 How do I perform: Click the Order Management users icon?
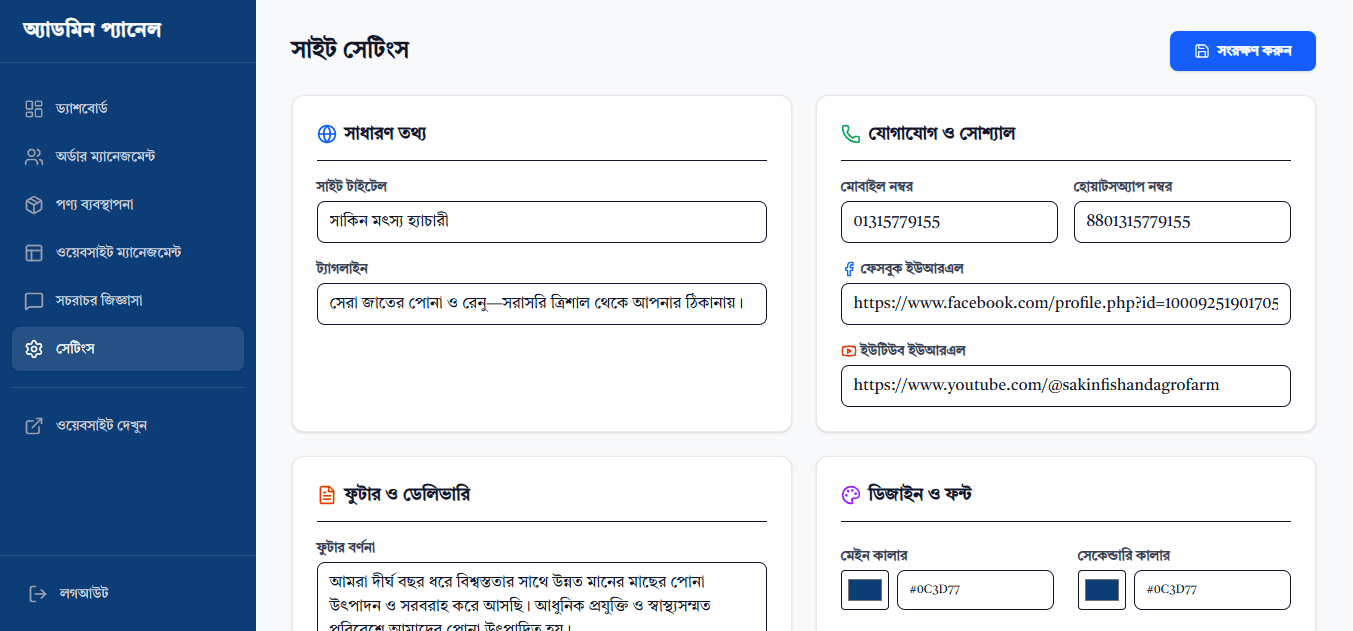[34, 156]
